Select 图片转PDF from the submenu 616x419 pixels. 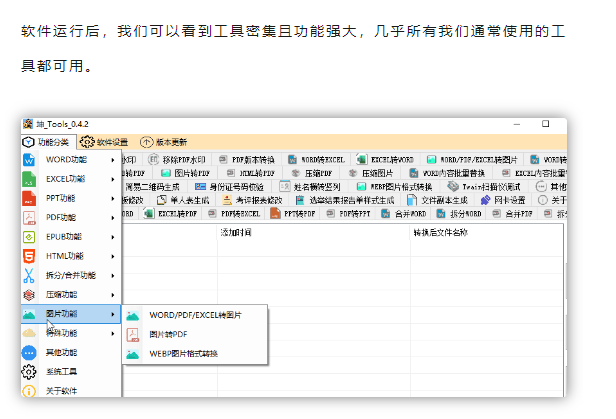[168, 334]
